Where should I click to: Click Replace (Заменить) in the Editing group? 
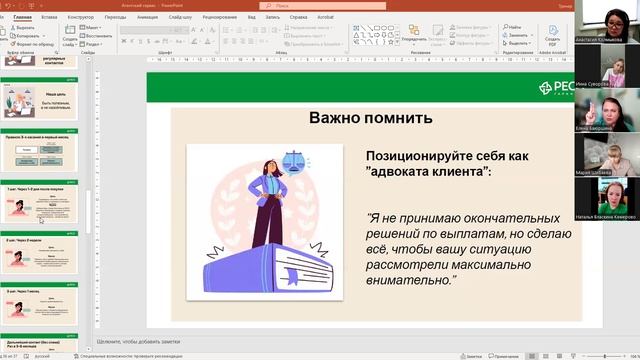(516, 35)
